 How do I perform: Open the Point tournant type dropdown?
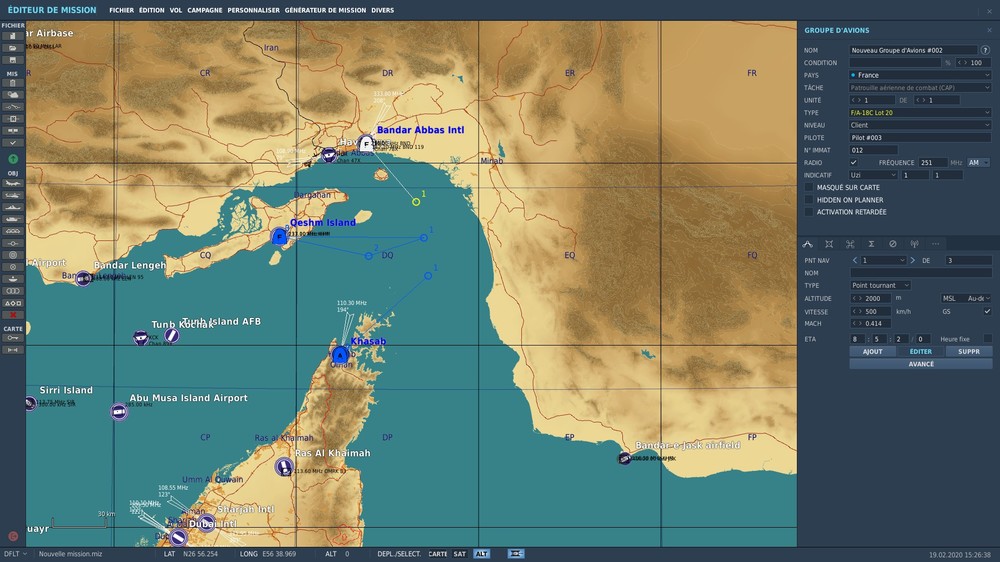tap(879, 285)
